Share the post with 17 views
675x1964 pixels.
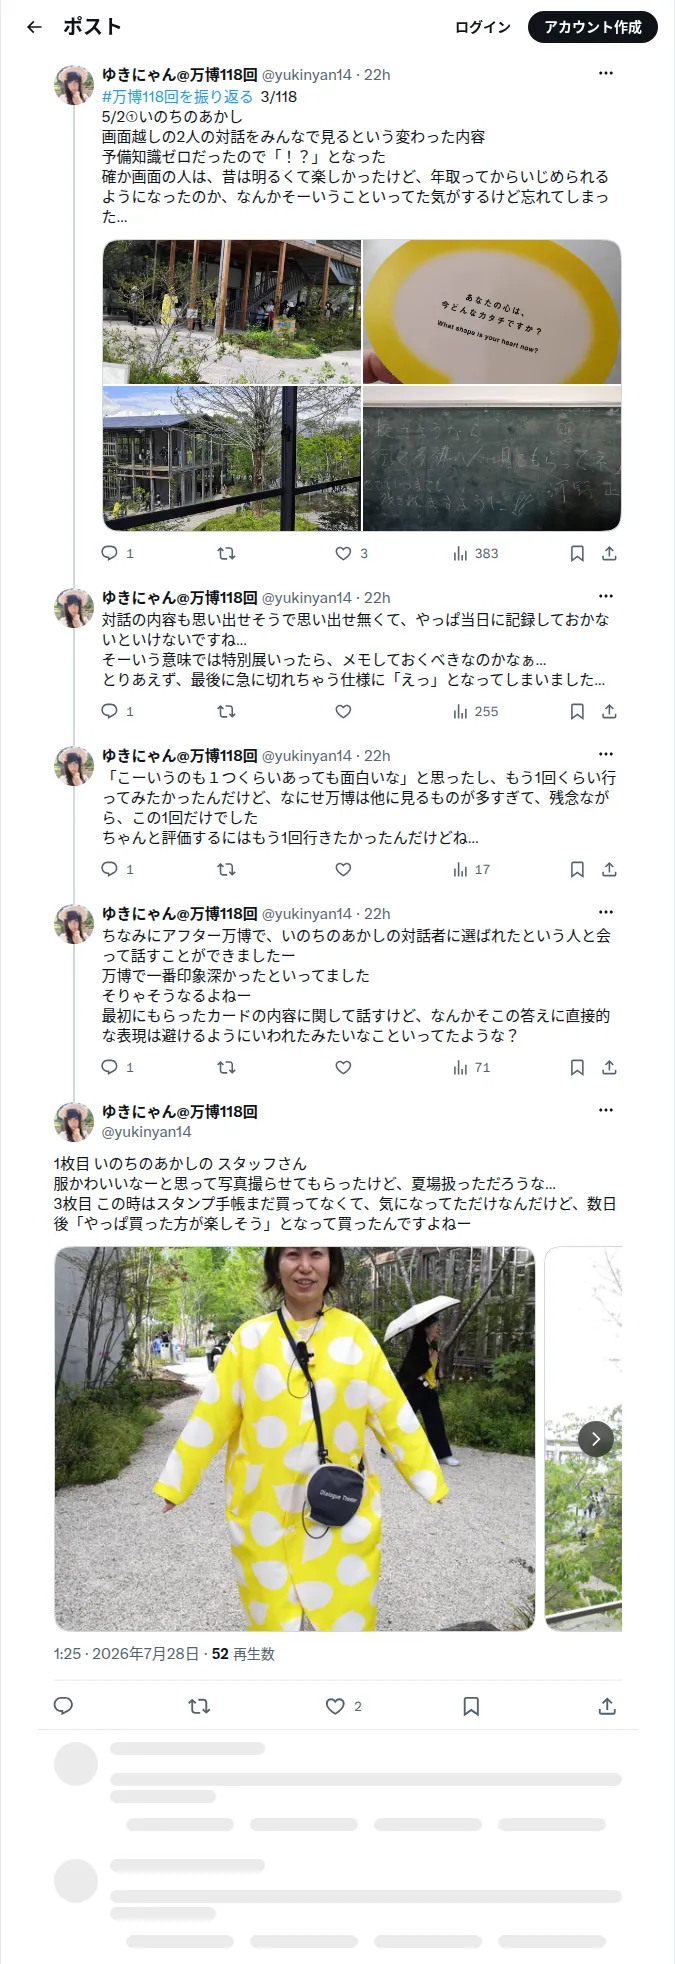(x=609, y=869)
